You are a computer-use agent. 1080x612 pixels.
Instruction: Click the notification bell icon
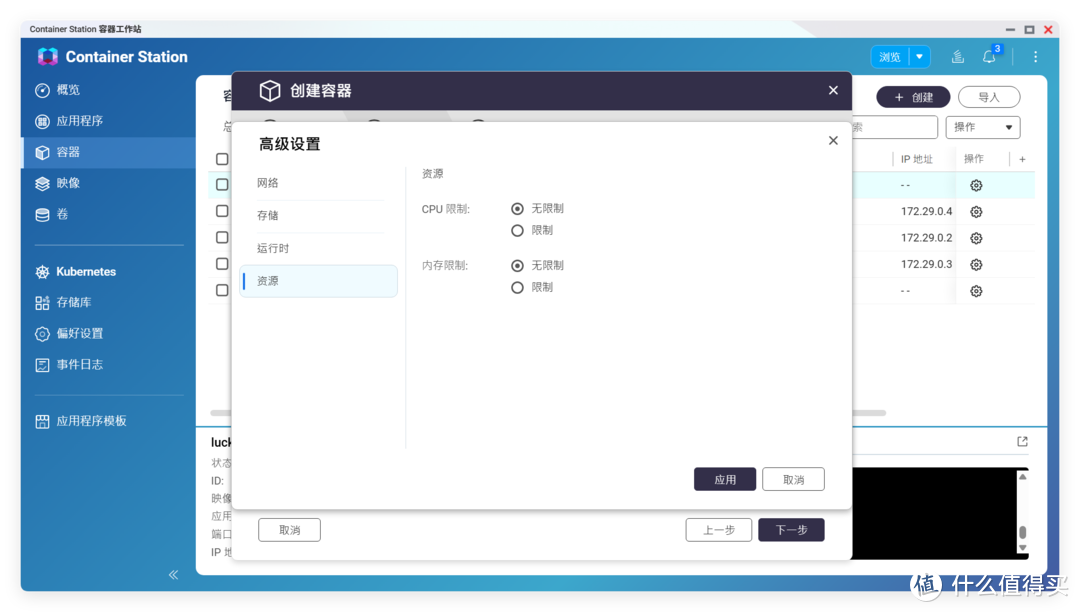[989, 57]
